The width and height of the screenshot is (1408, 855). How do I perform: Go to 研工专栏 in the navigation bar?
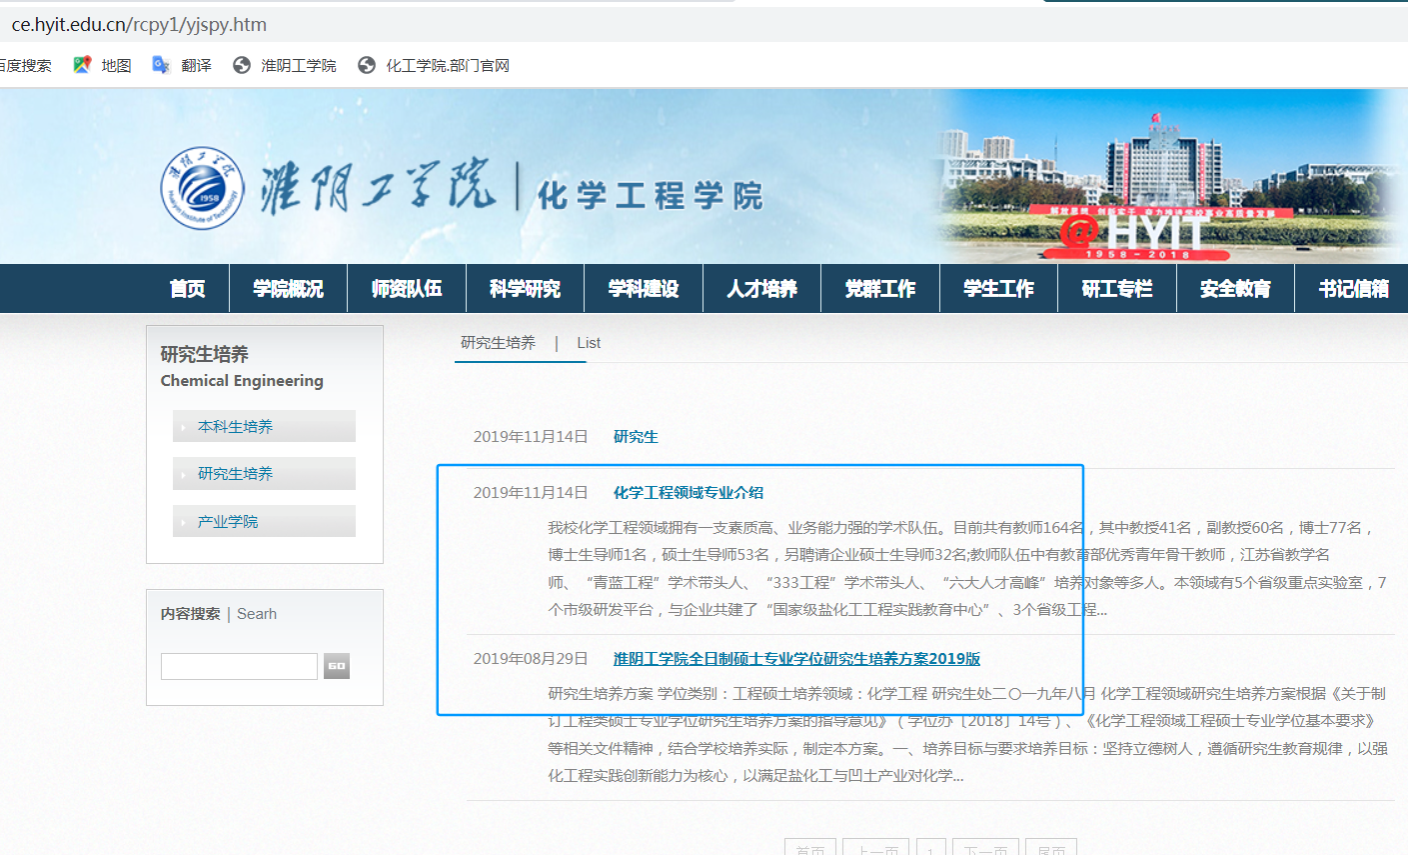[1117, 289]
